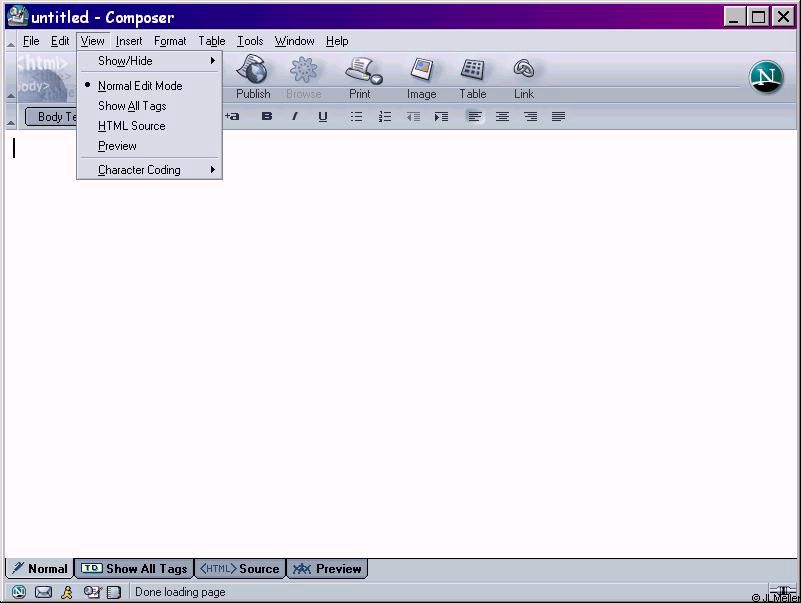Click the Print toolbar icon
Image resolution: width=801 pixels, height=603 pixels.
(x=361, y=78)
